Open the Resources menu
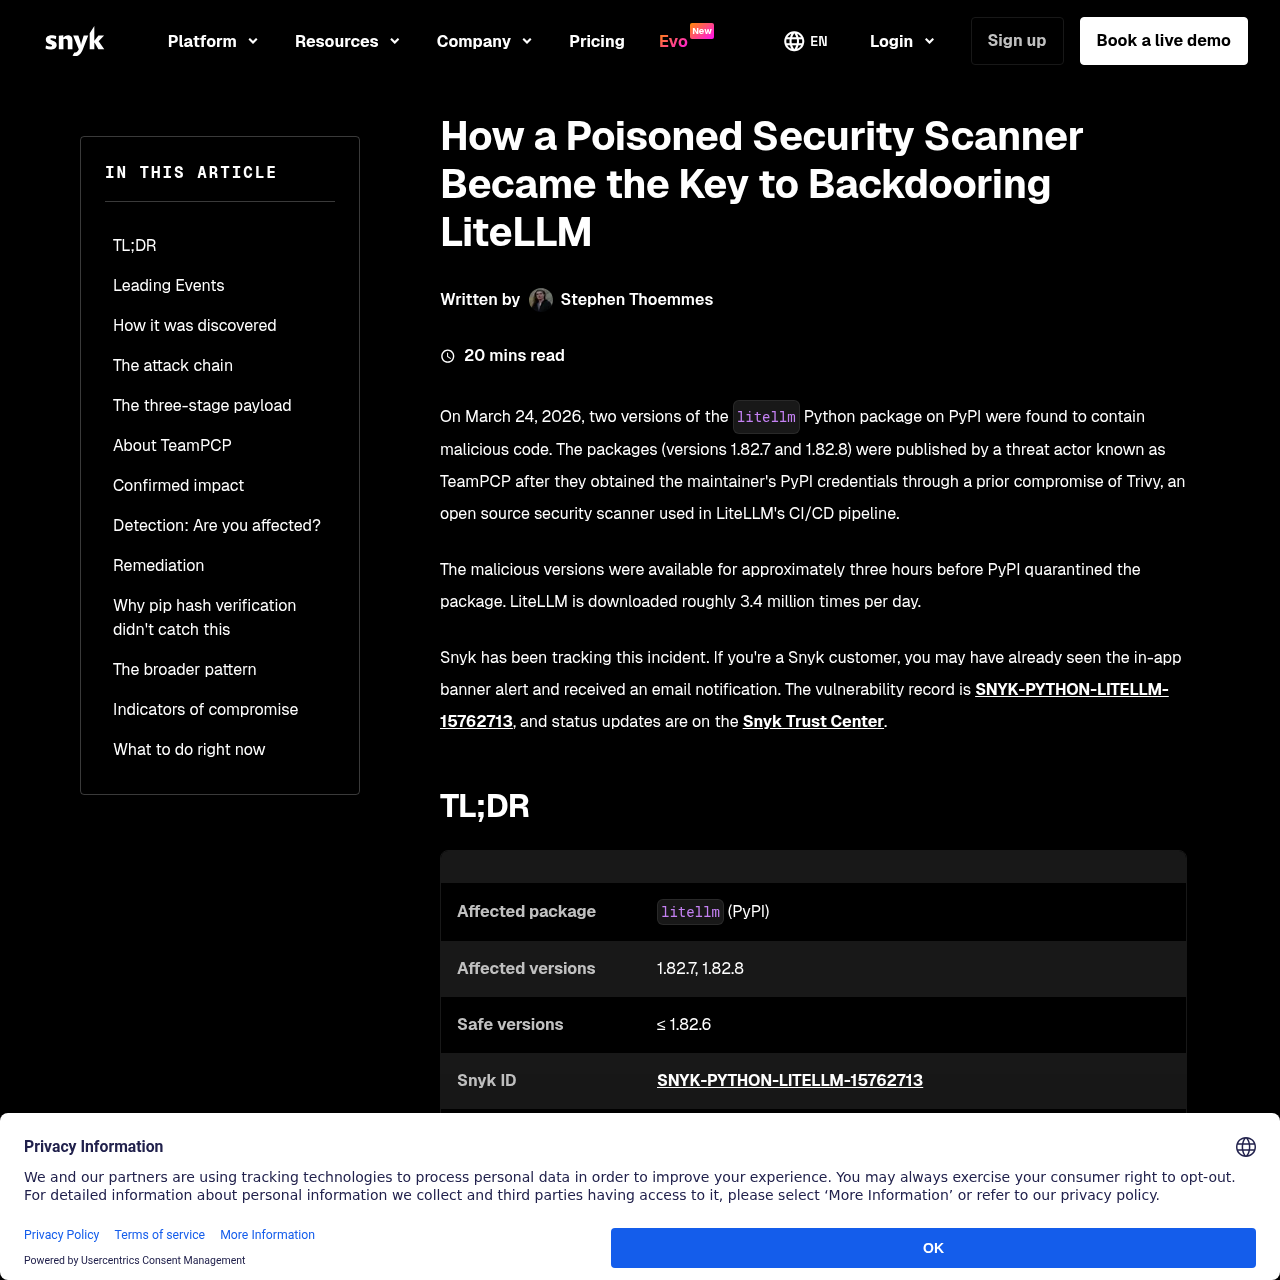Image resolution: width=1280 pixels, height=1280 pixels. pos(347,41)
